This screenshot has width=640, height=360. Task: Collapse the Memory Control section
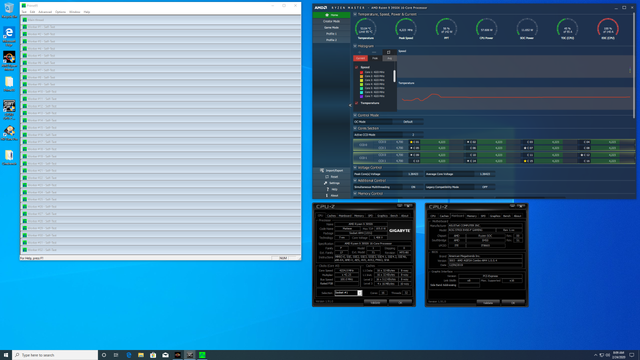pos(355,194)
